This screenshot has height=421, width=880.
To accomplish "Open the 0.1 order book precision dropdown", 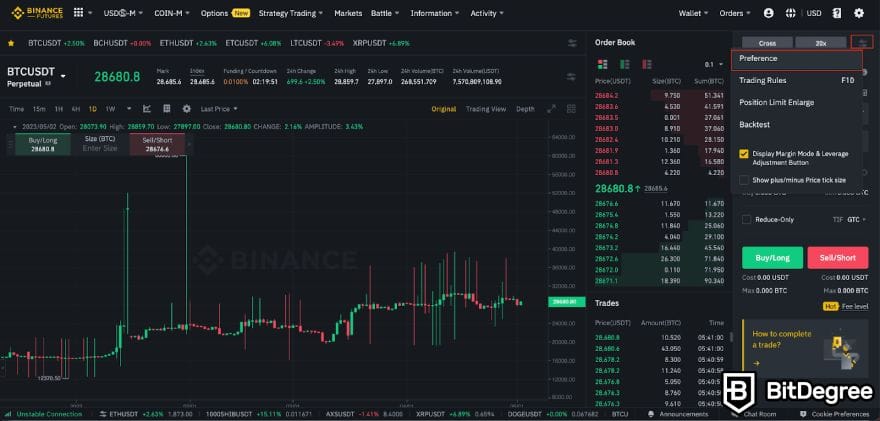I will [x=714, y=65].
